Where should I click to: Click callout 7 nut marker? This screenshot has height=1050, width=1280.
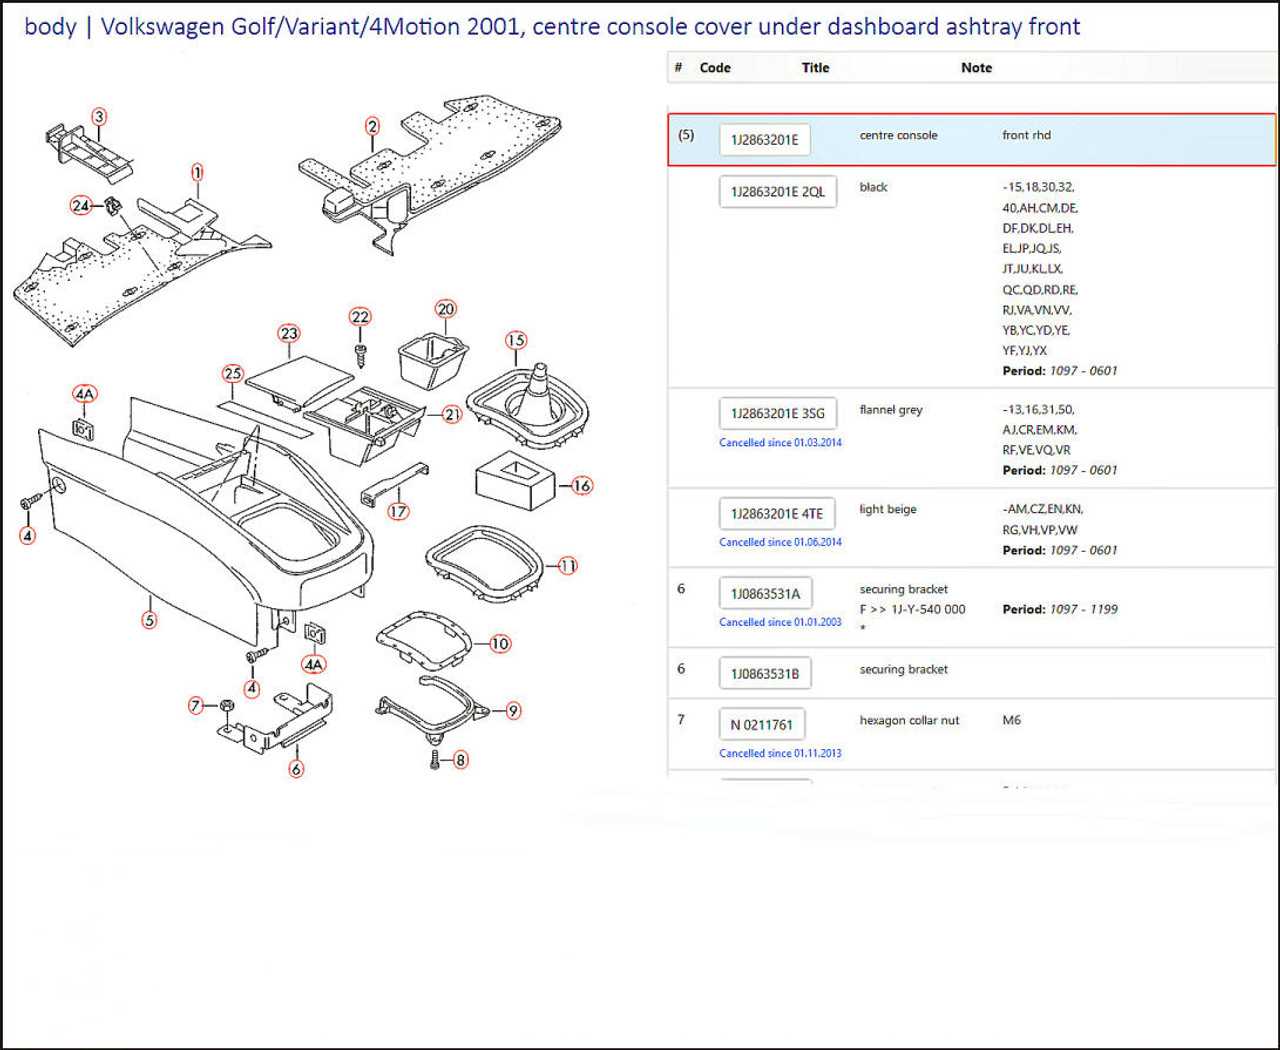tap(196, 706)
